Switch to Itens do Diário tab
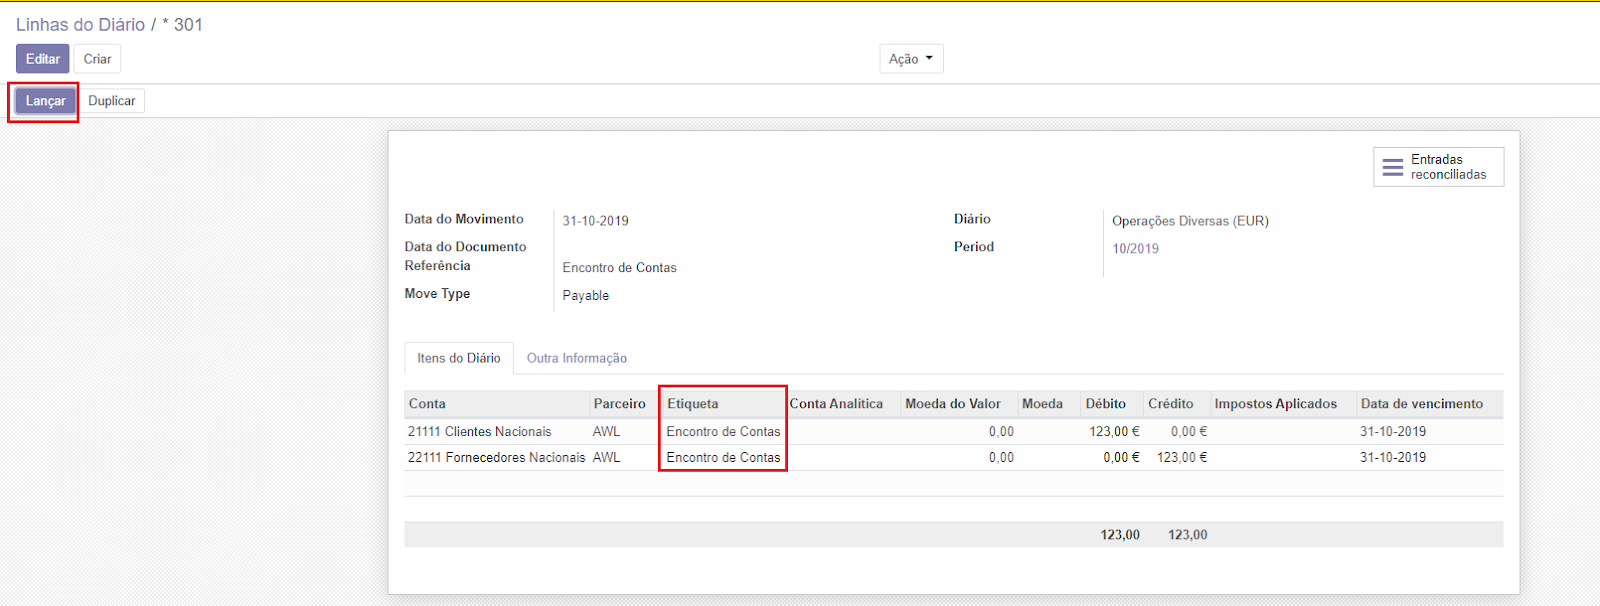 tap(459, 358)
